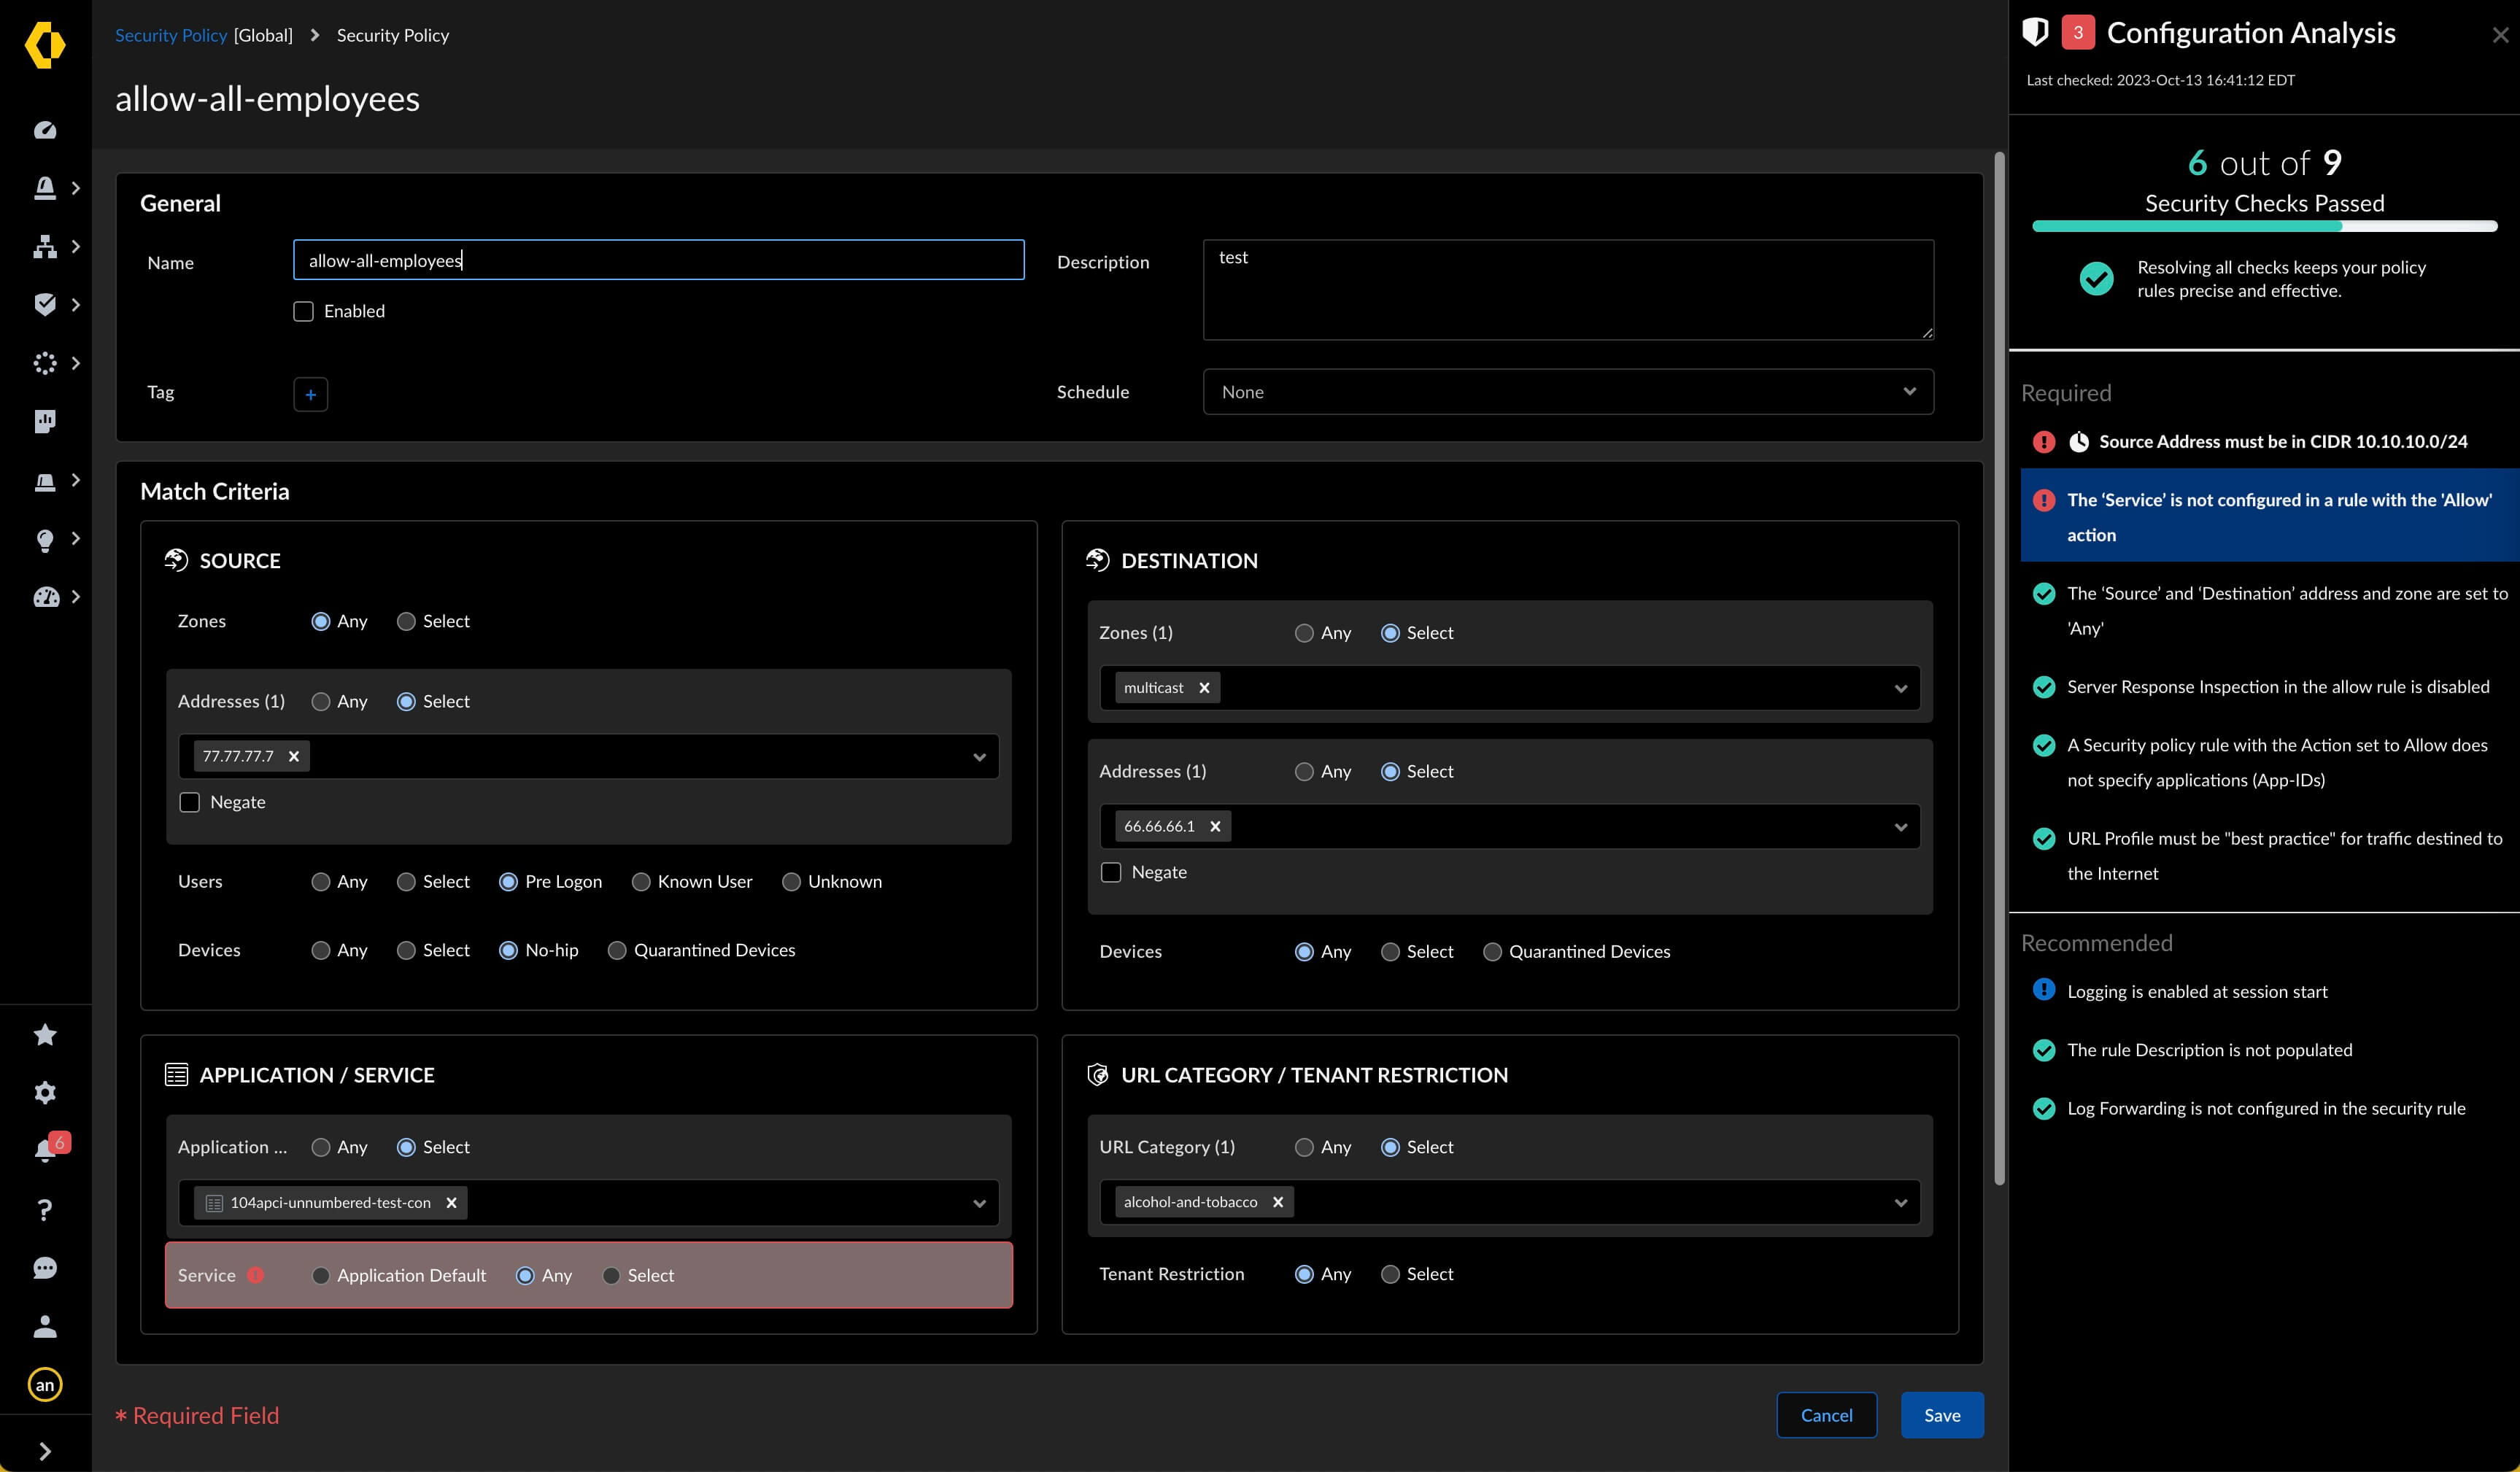Open the network topology section in the sidebar

45,247
